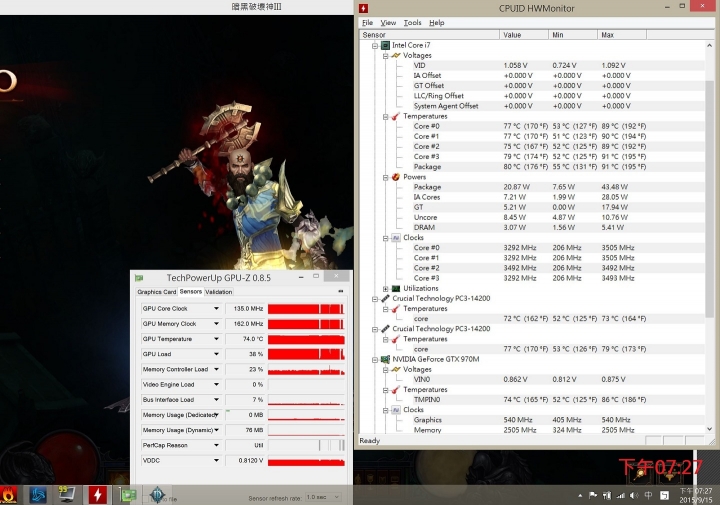Screen dimensions: 720x505
Task: Open the GPU Load sensor dropdown
Action: pos(216,354)
